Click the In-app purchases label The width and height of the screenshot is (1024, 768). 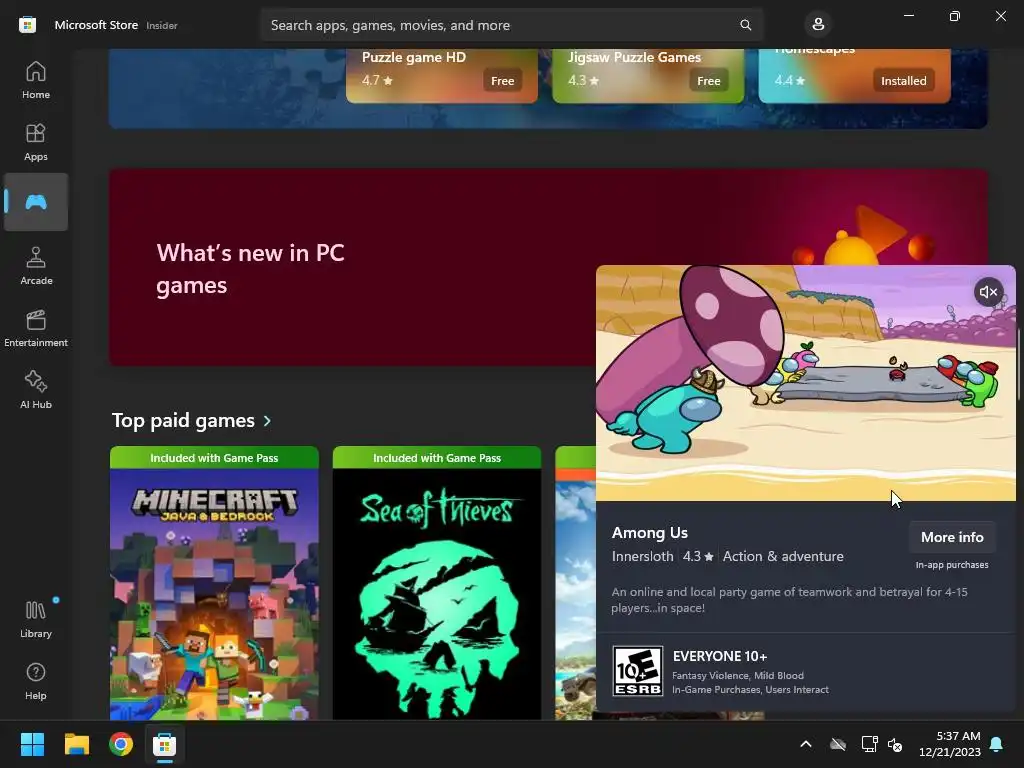[x=952, y=565]
